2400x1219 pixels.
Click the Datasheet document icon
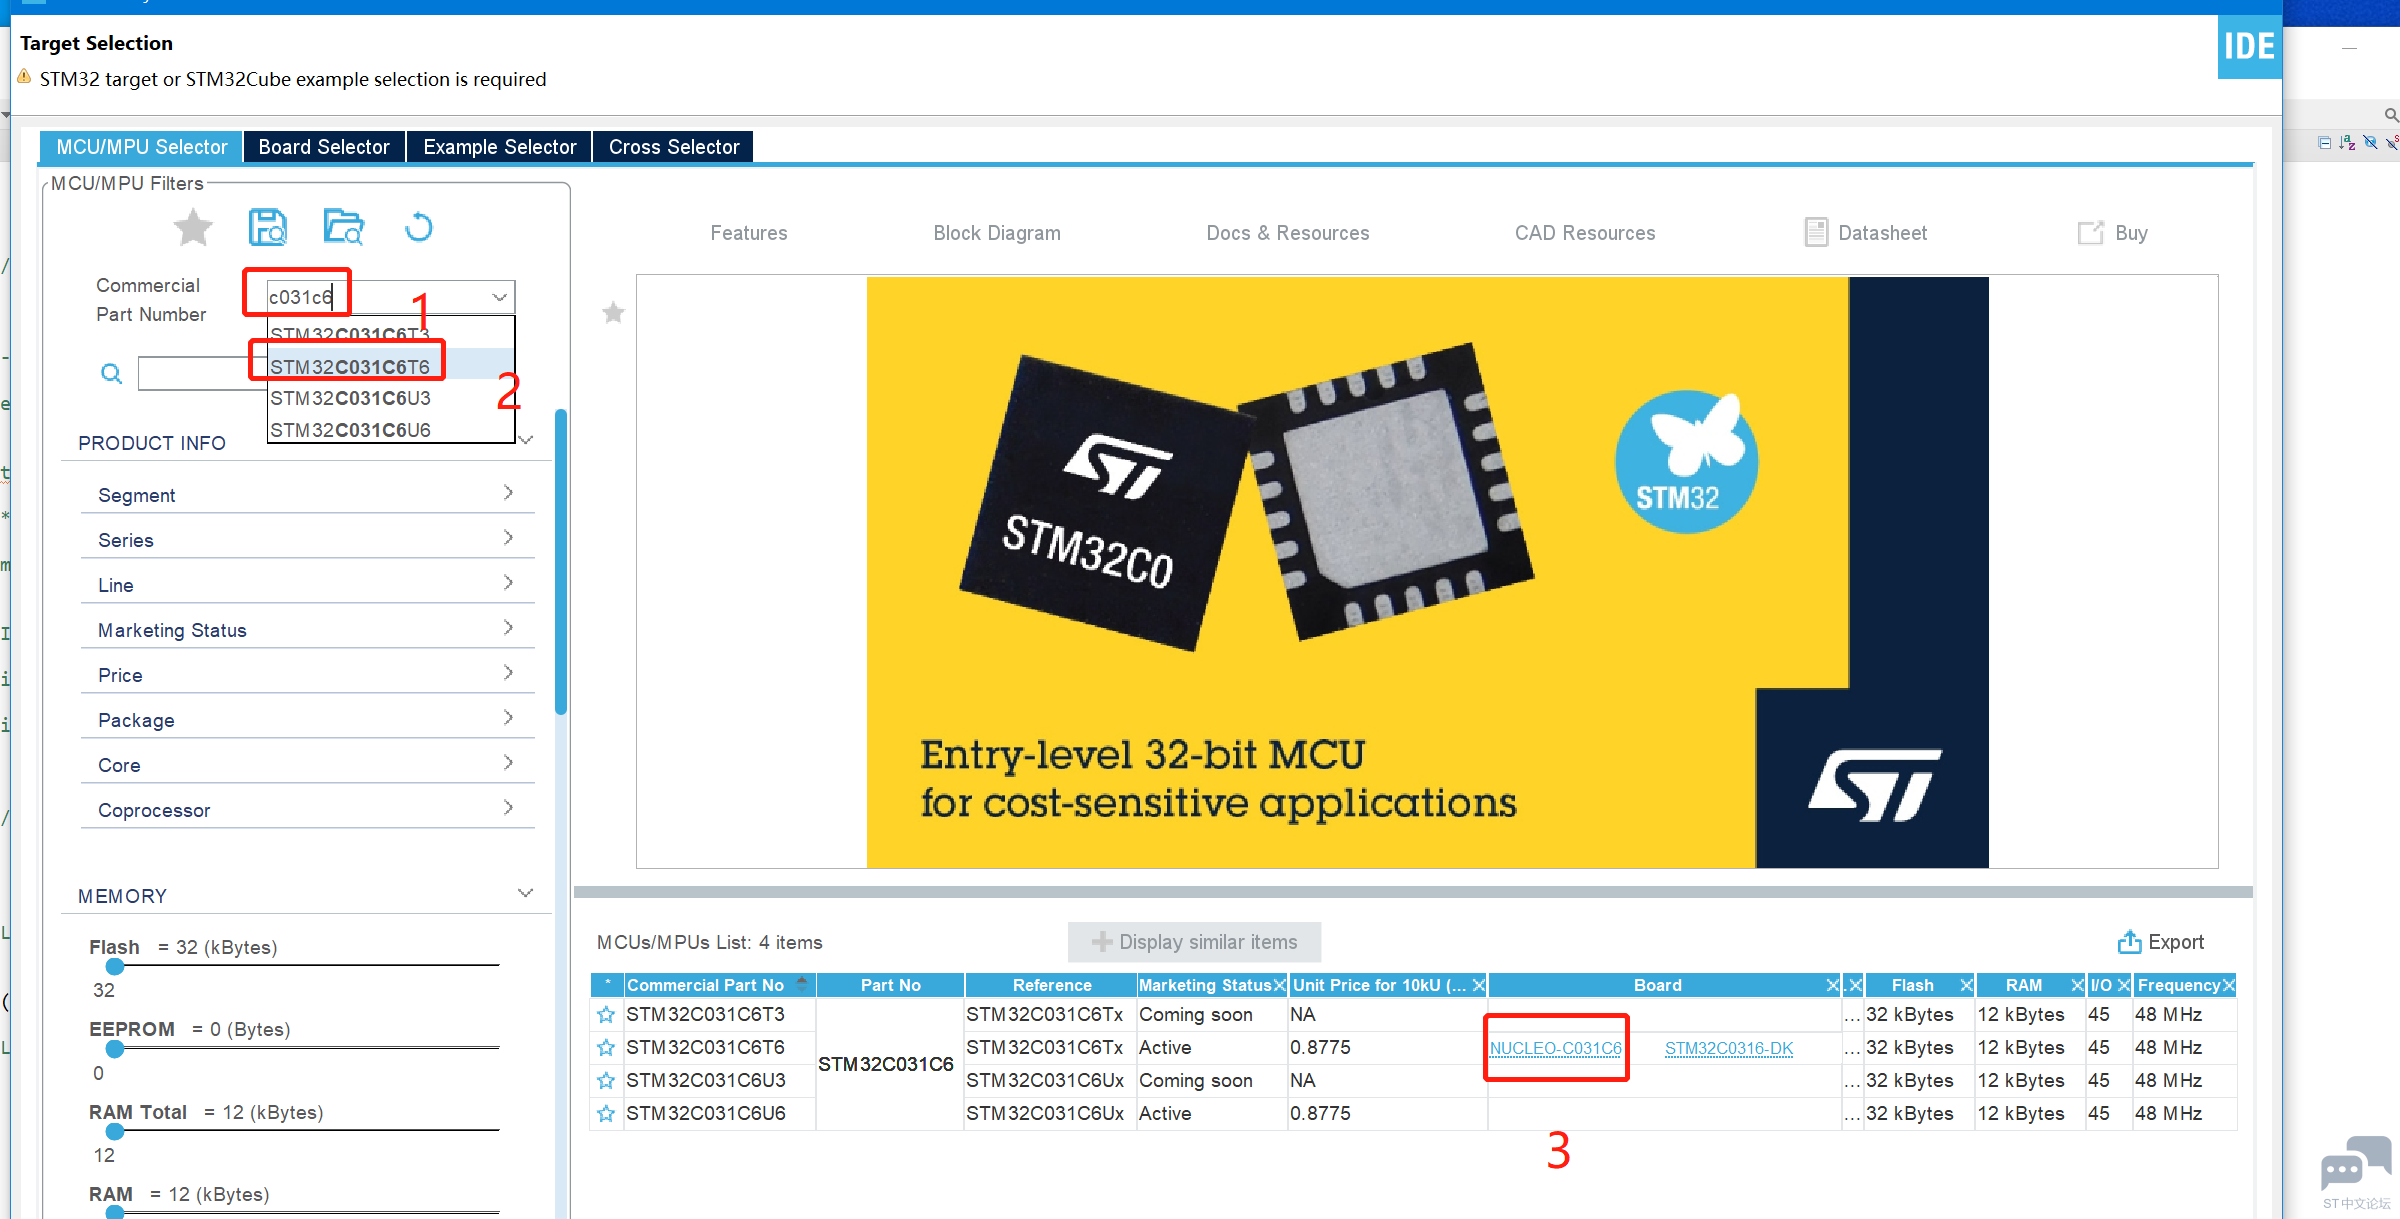(1816, 233)
